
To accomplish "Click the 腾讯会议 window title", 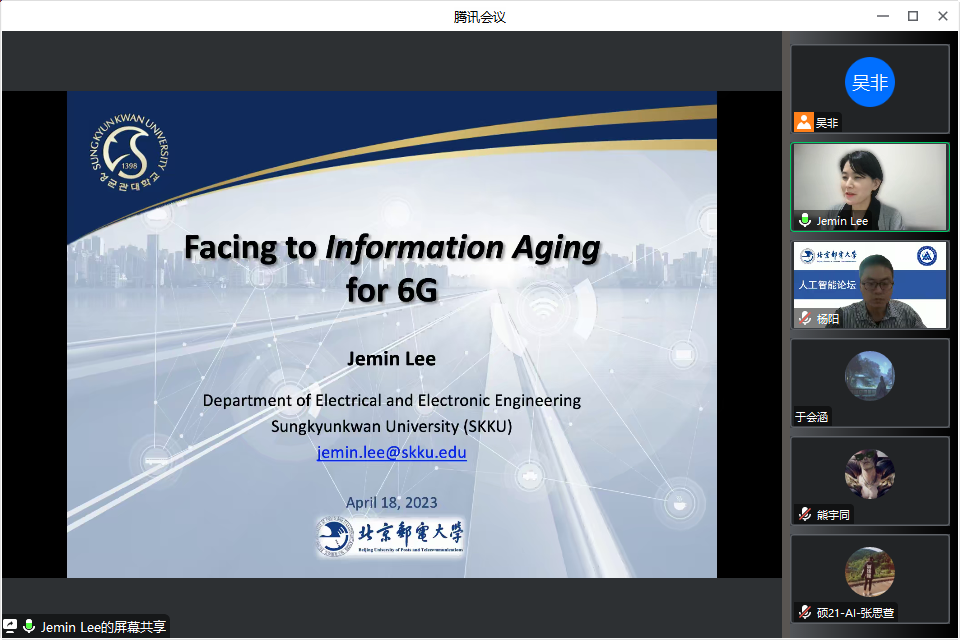I will pyautogui.click(x=480, y=17).
